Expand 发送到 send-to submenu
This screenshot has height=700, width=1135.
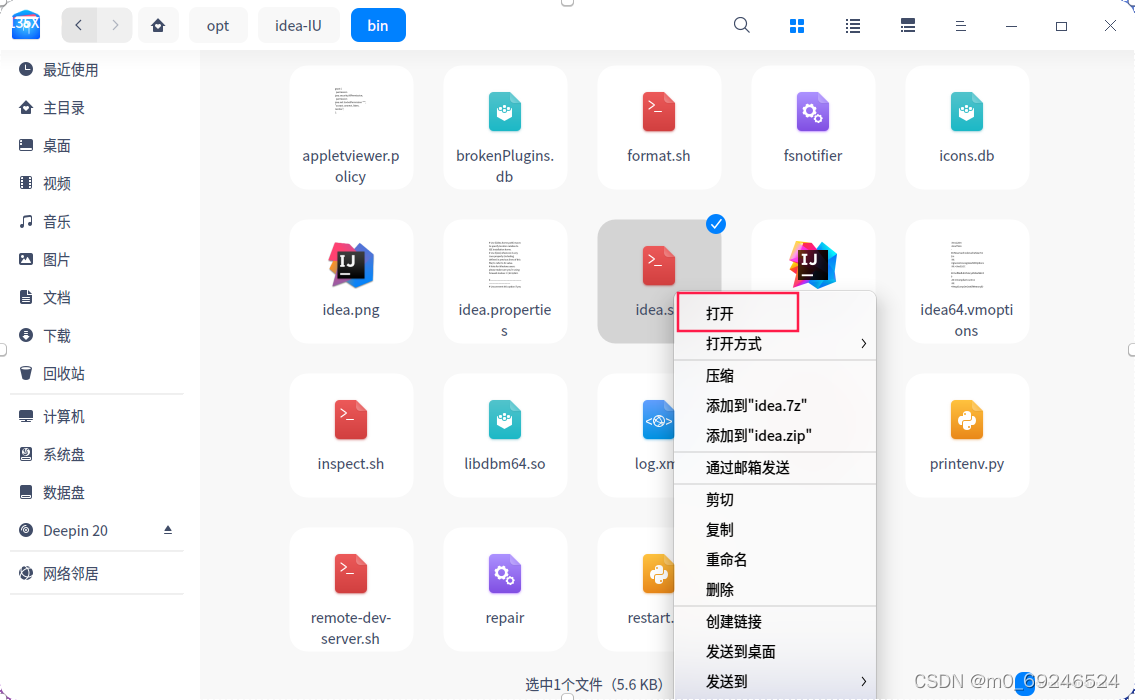tap(775, 682)
